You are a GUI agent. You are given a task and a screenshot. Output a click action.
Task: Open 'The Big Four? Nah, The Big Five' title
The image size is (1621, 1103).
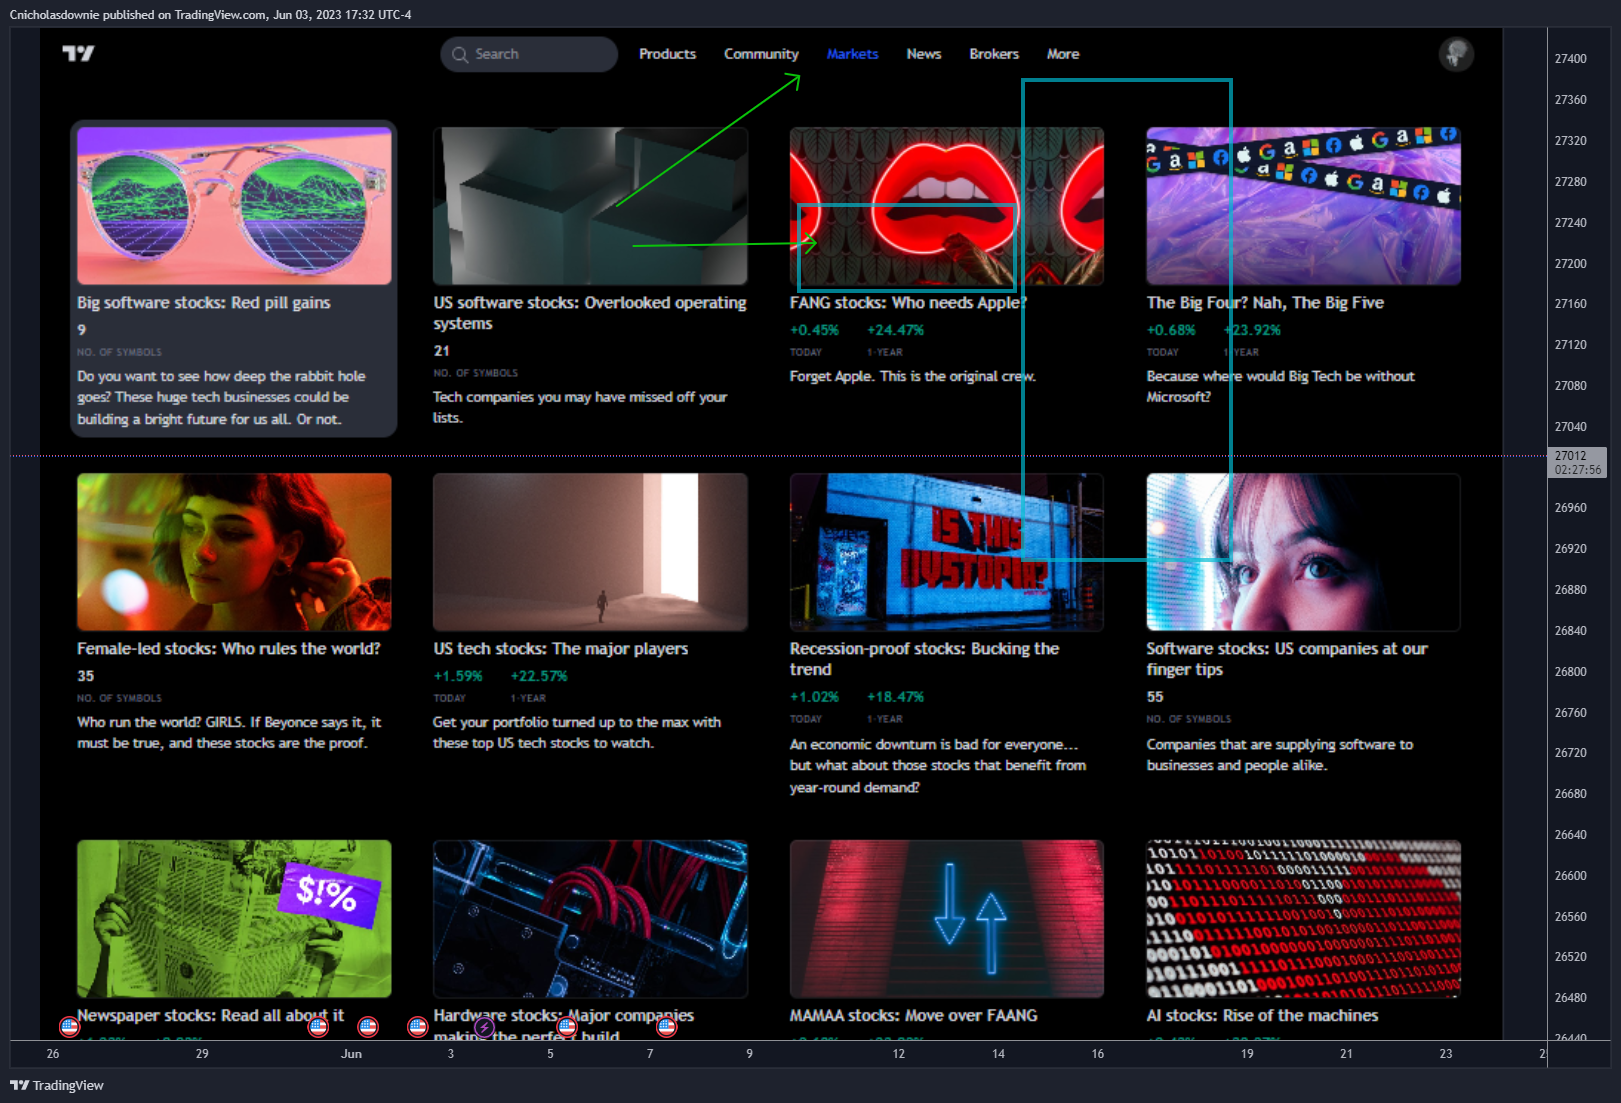[1265, 303]
